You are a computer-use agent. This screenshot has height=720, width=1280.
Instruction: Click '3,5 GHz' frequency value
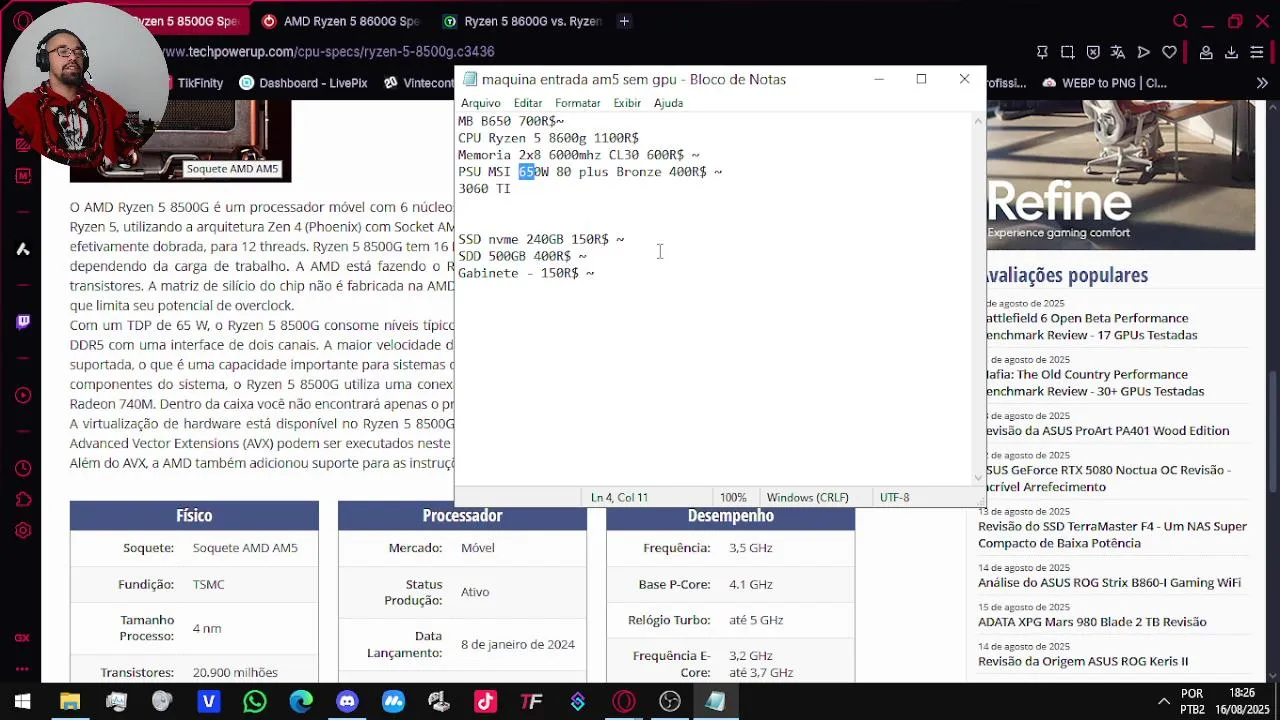point(751,548)
